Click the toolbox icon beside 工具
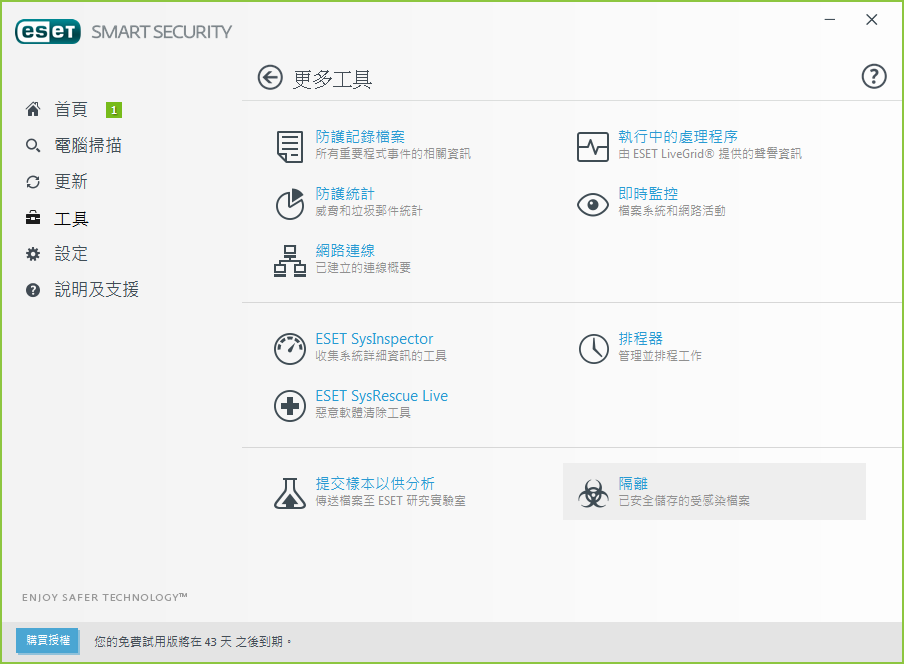Screen dimensions: 904x664 point(33,218)
